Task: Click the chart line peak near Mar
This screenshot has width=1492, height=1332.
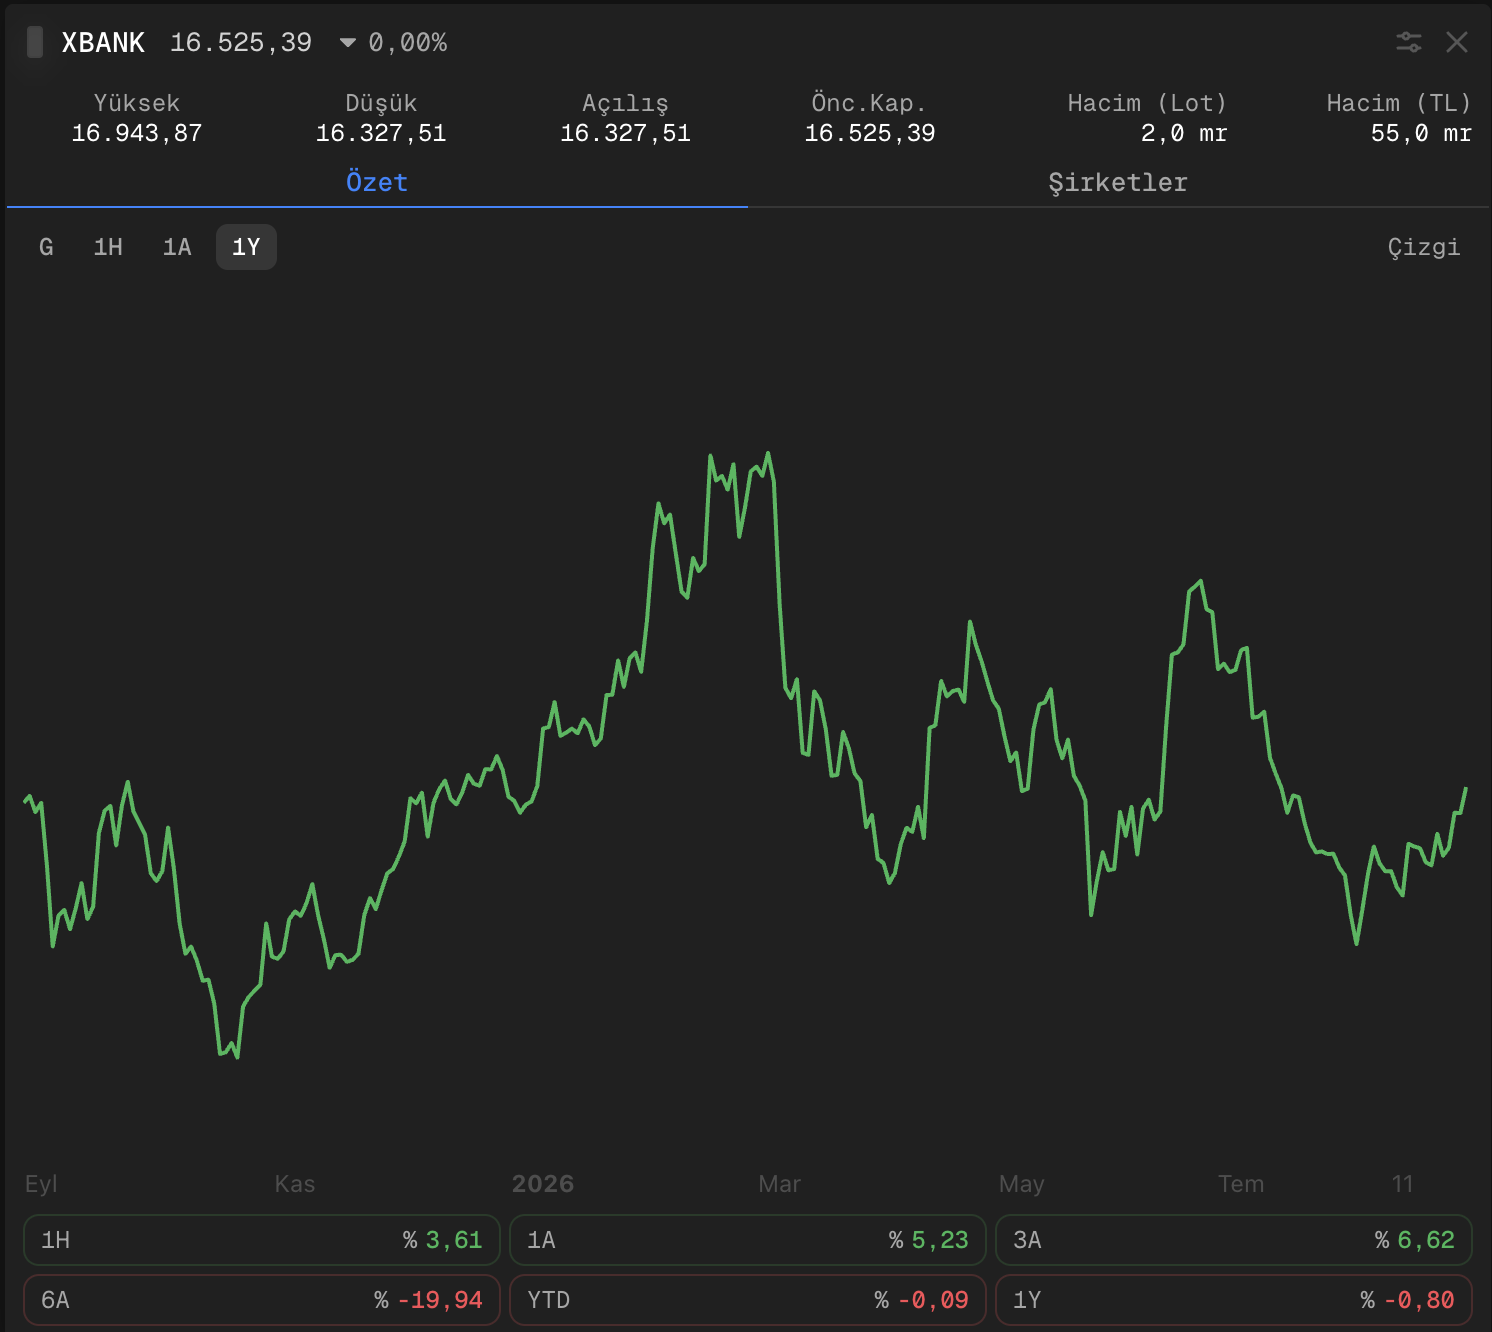Action: coord(768,454)
